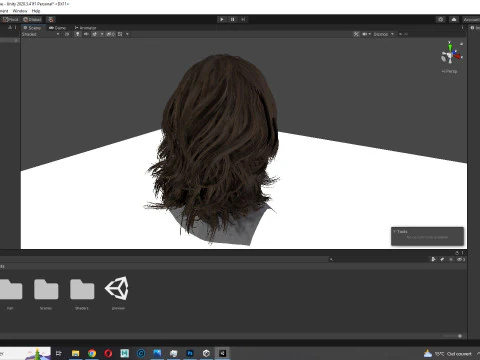The width and height of the screenshot is (480, 360).
Task: Toggle the scene gizmo lock icon
Action: click(x=462, y=44)
